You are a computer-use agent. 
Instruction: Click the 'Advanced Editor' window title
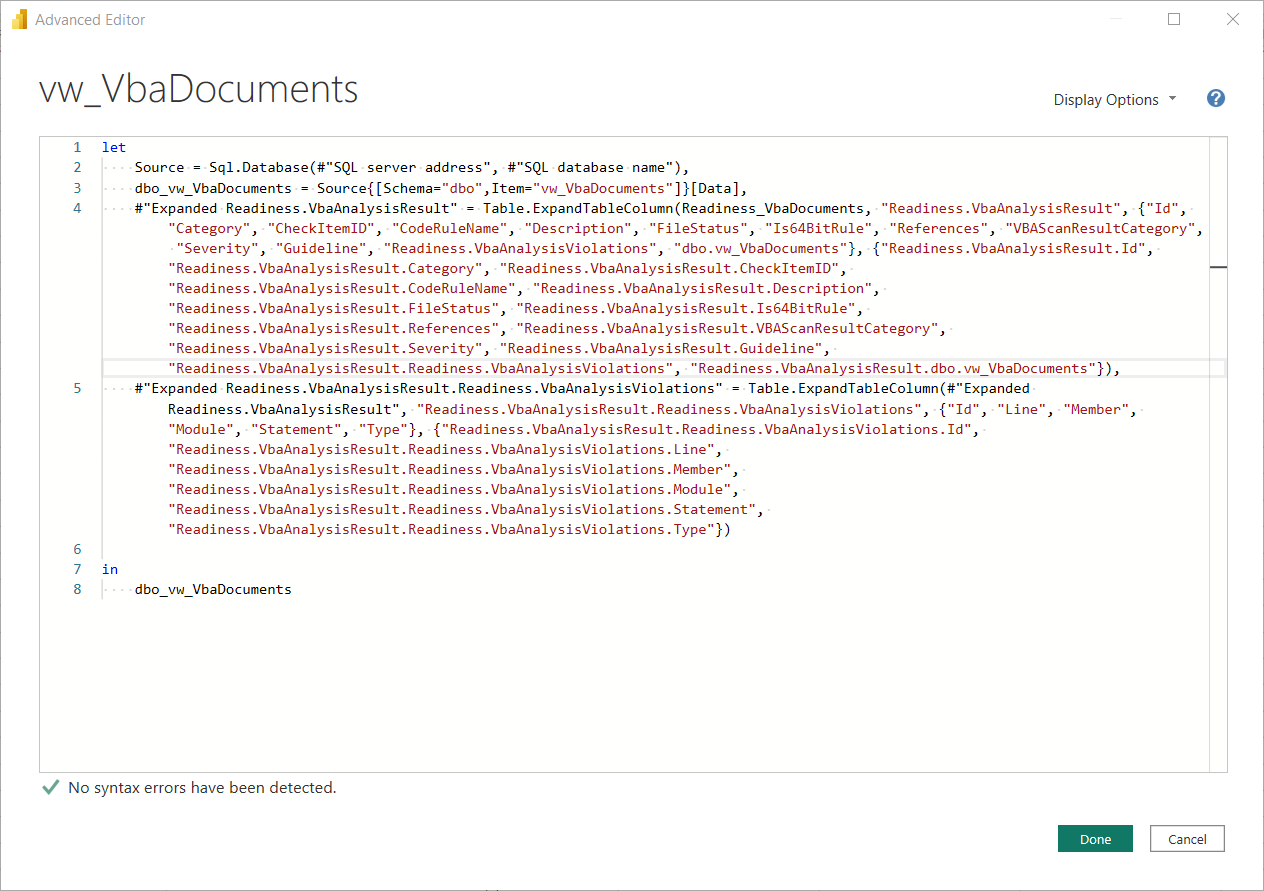(90, 19)
